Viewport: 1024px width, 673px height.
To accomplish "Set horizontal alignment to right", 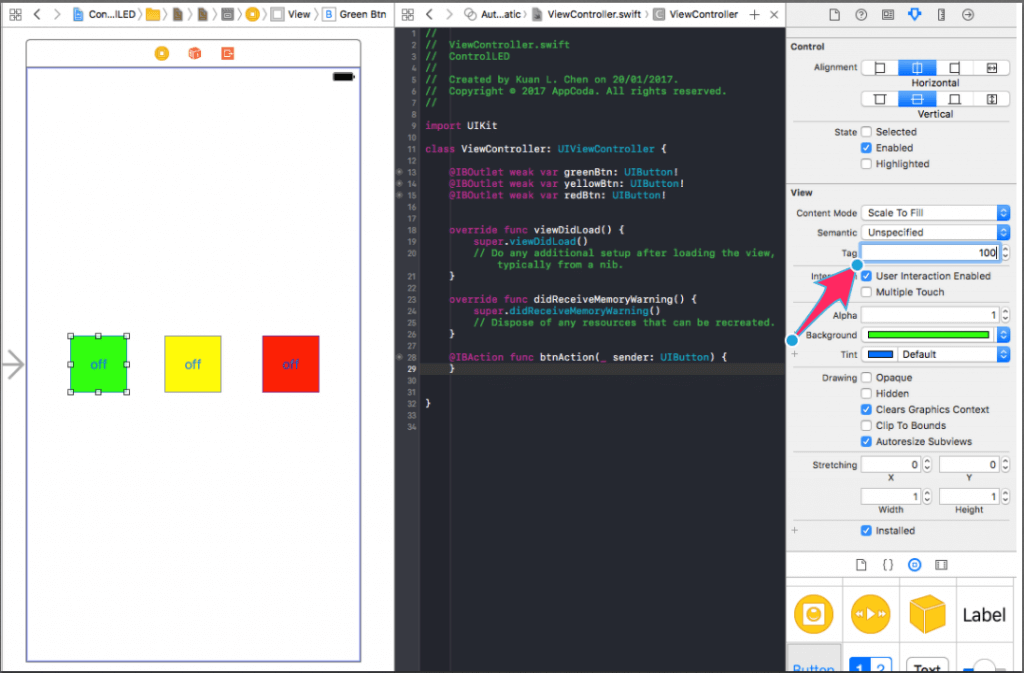I will tap(954, 68).
